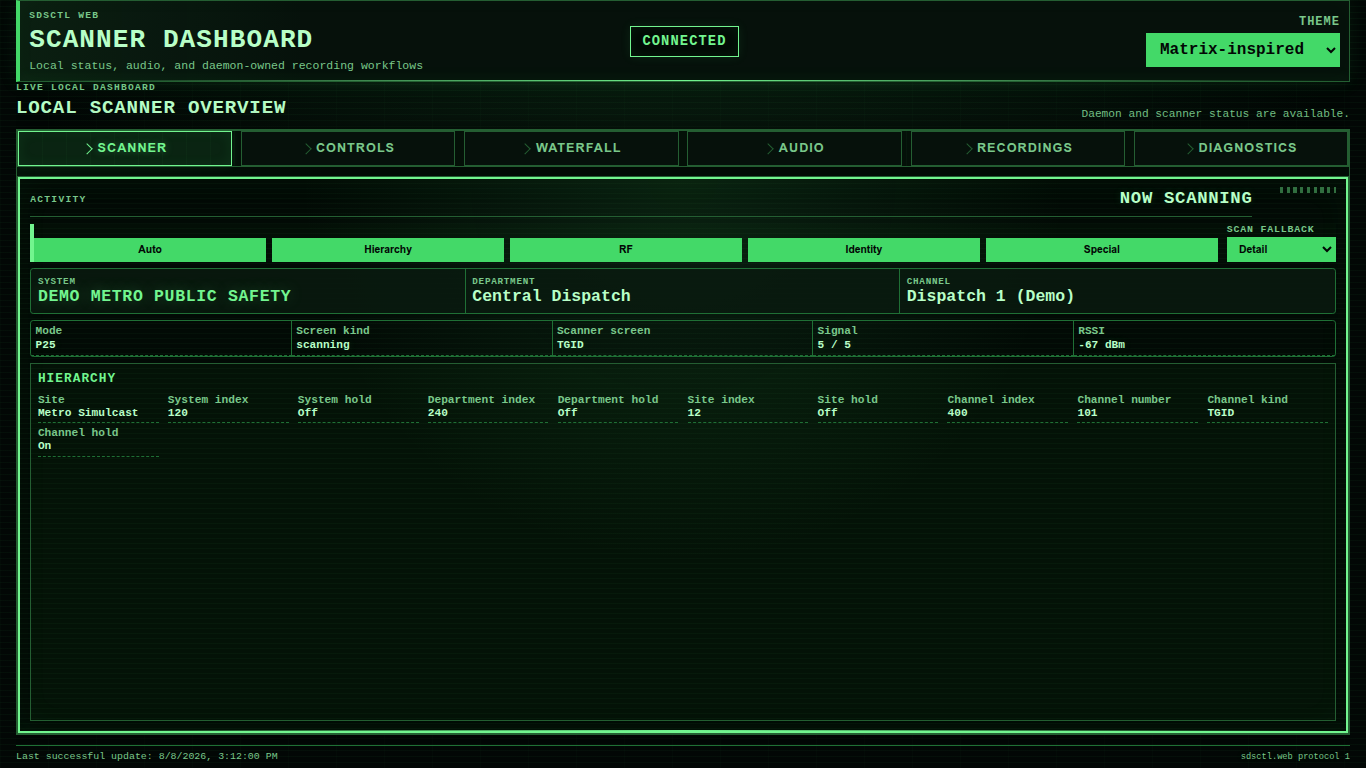The image size is (1366, 768).
Task: Click the Site hold value Off
Action: tap(827, 413)
